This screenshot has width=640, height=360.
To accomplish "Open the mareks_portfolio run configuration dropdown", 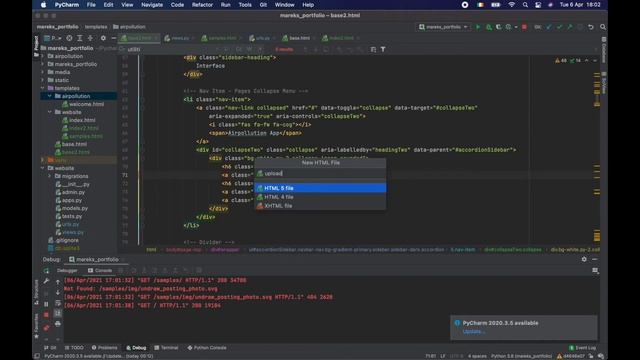I will pos(443,27).
